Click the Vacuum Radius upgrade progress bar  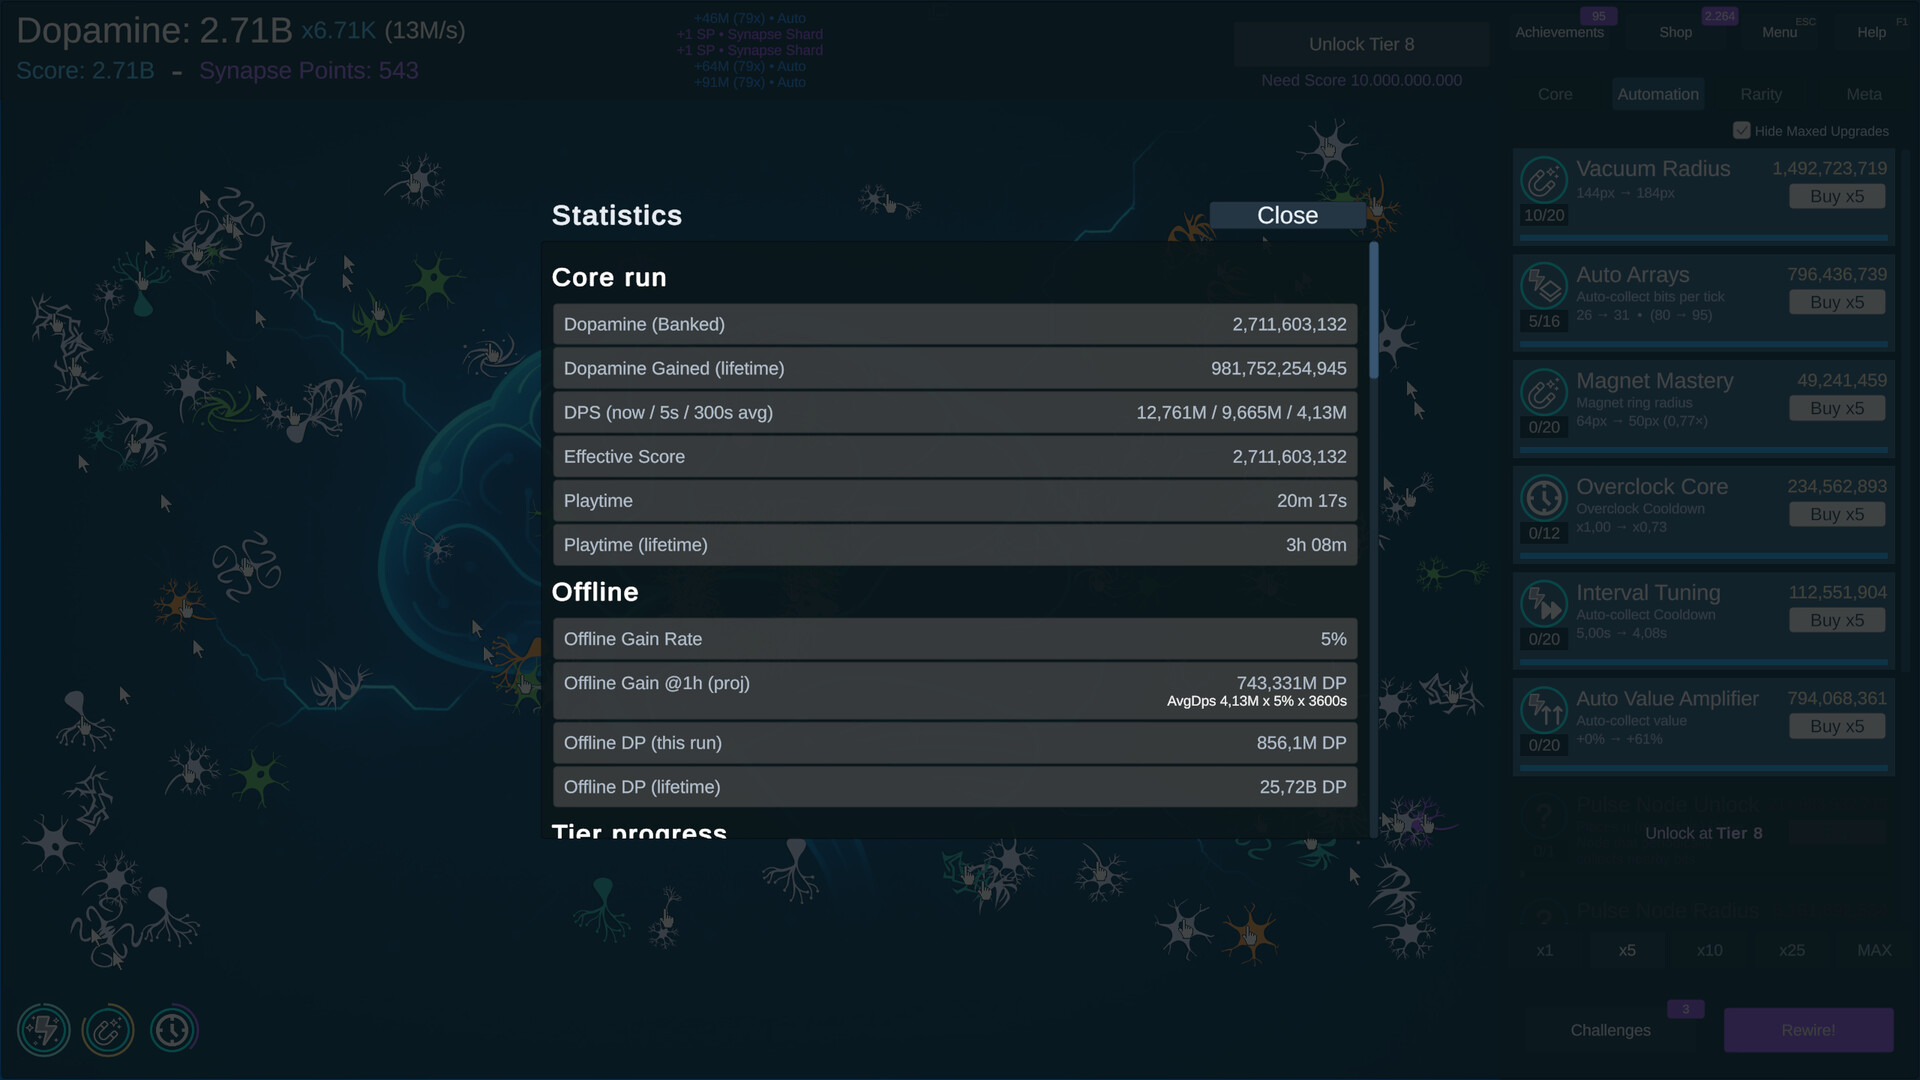coord(1703,238)
